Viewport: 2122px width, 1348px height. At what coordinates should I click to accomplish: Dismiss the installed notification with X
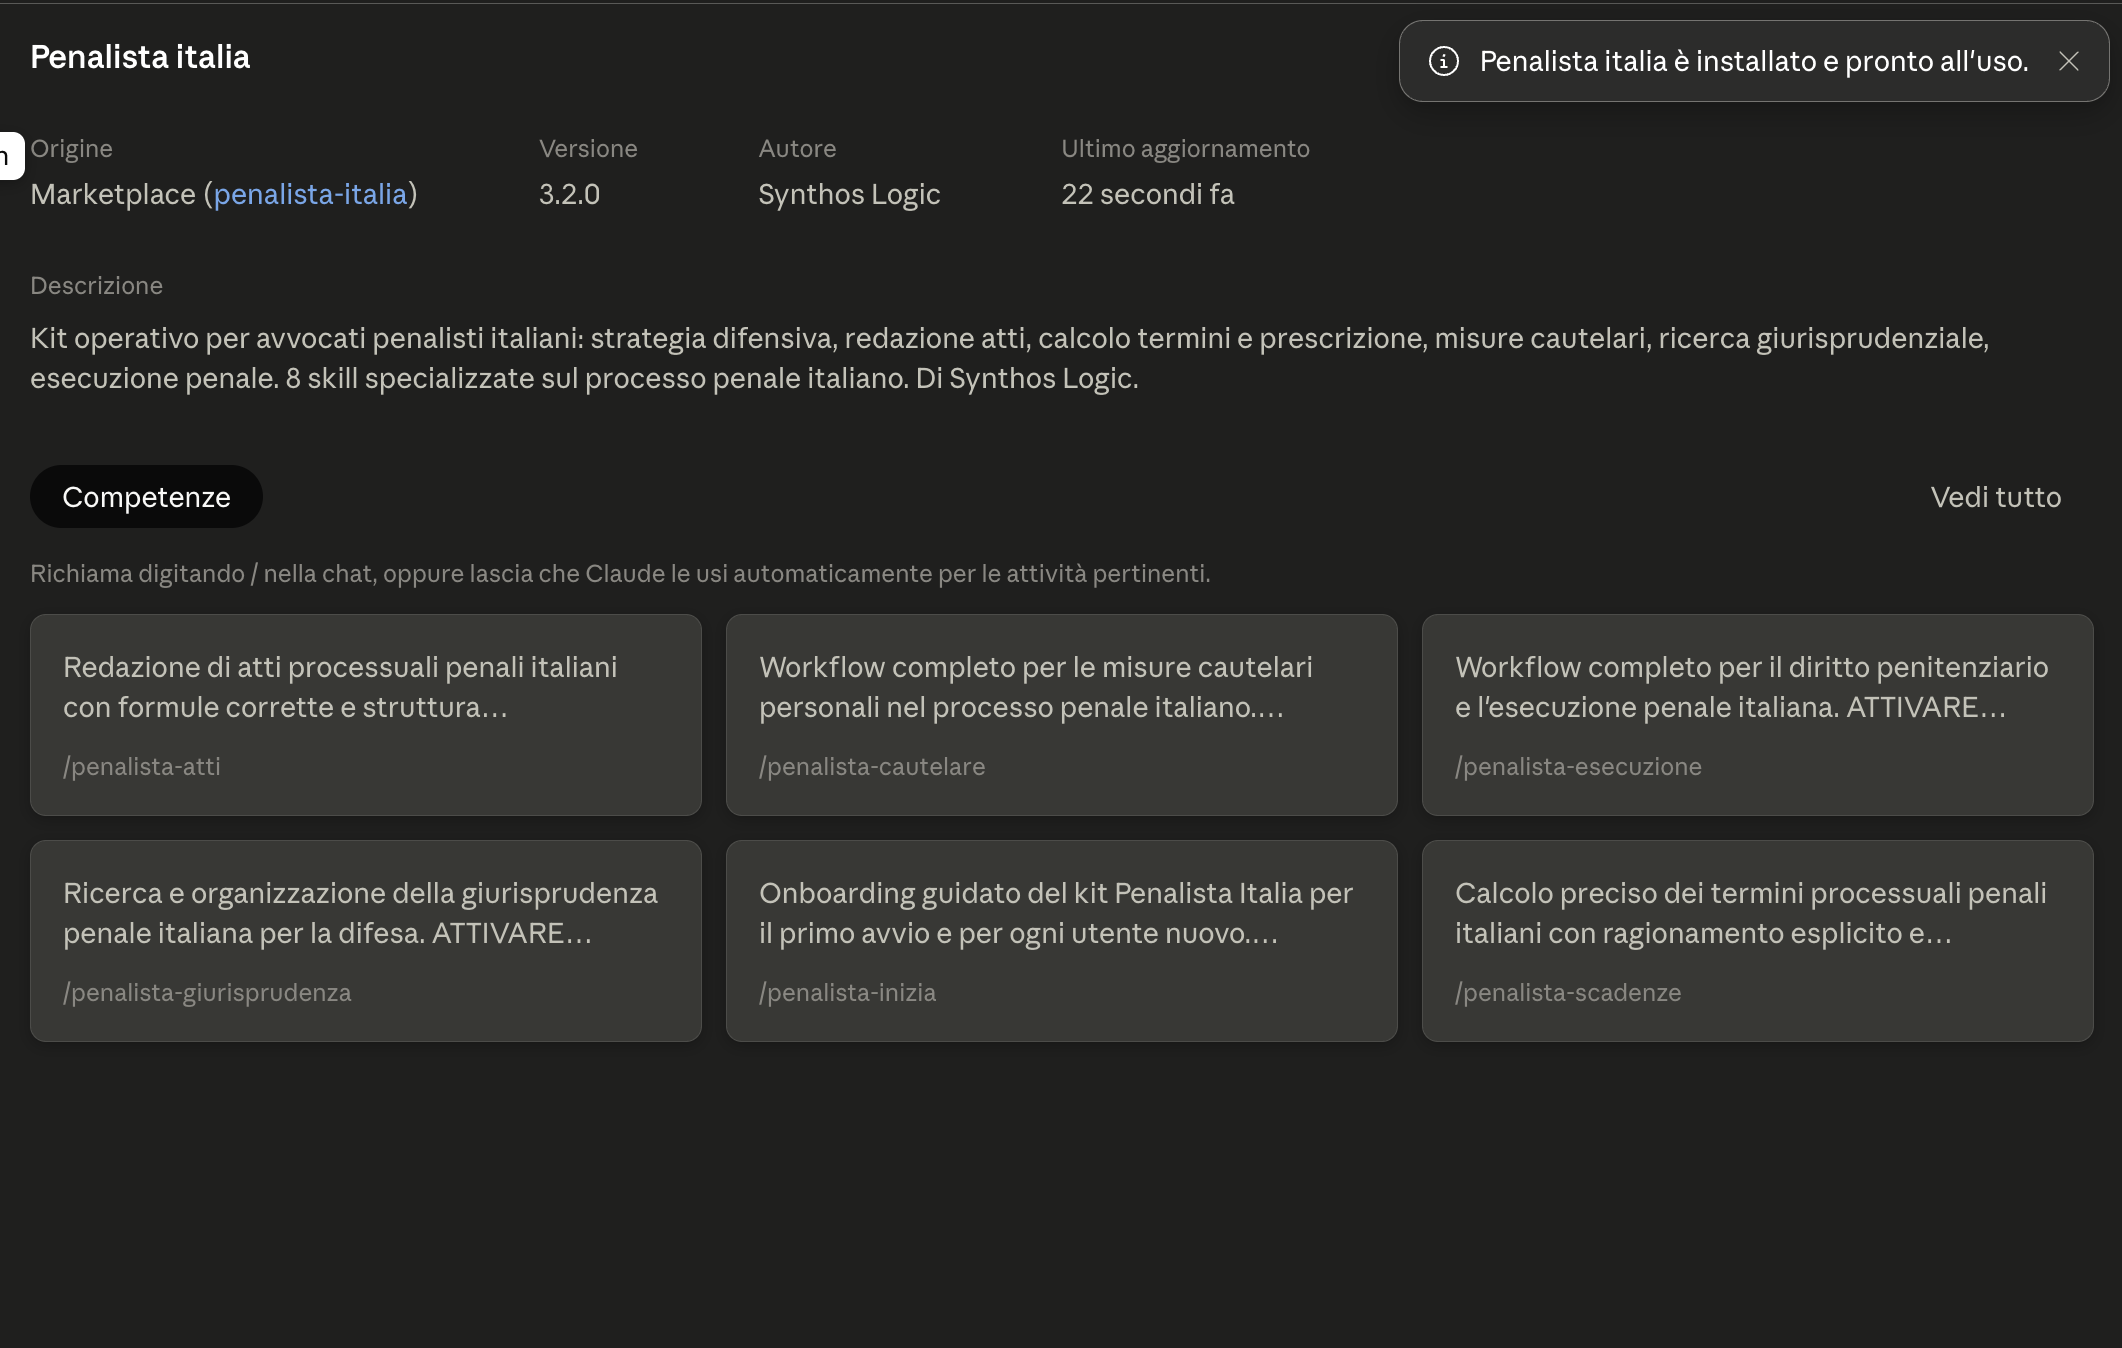pyautogui.click(x=2069, y=61)
